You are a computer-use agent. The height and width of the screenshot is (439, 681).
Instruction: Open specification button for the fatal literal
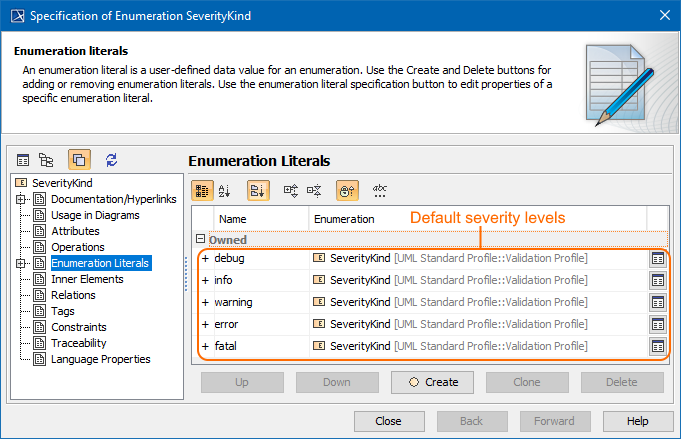point(657,346)
